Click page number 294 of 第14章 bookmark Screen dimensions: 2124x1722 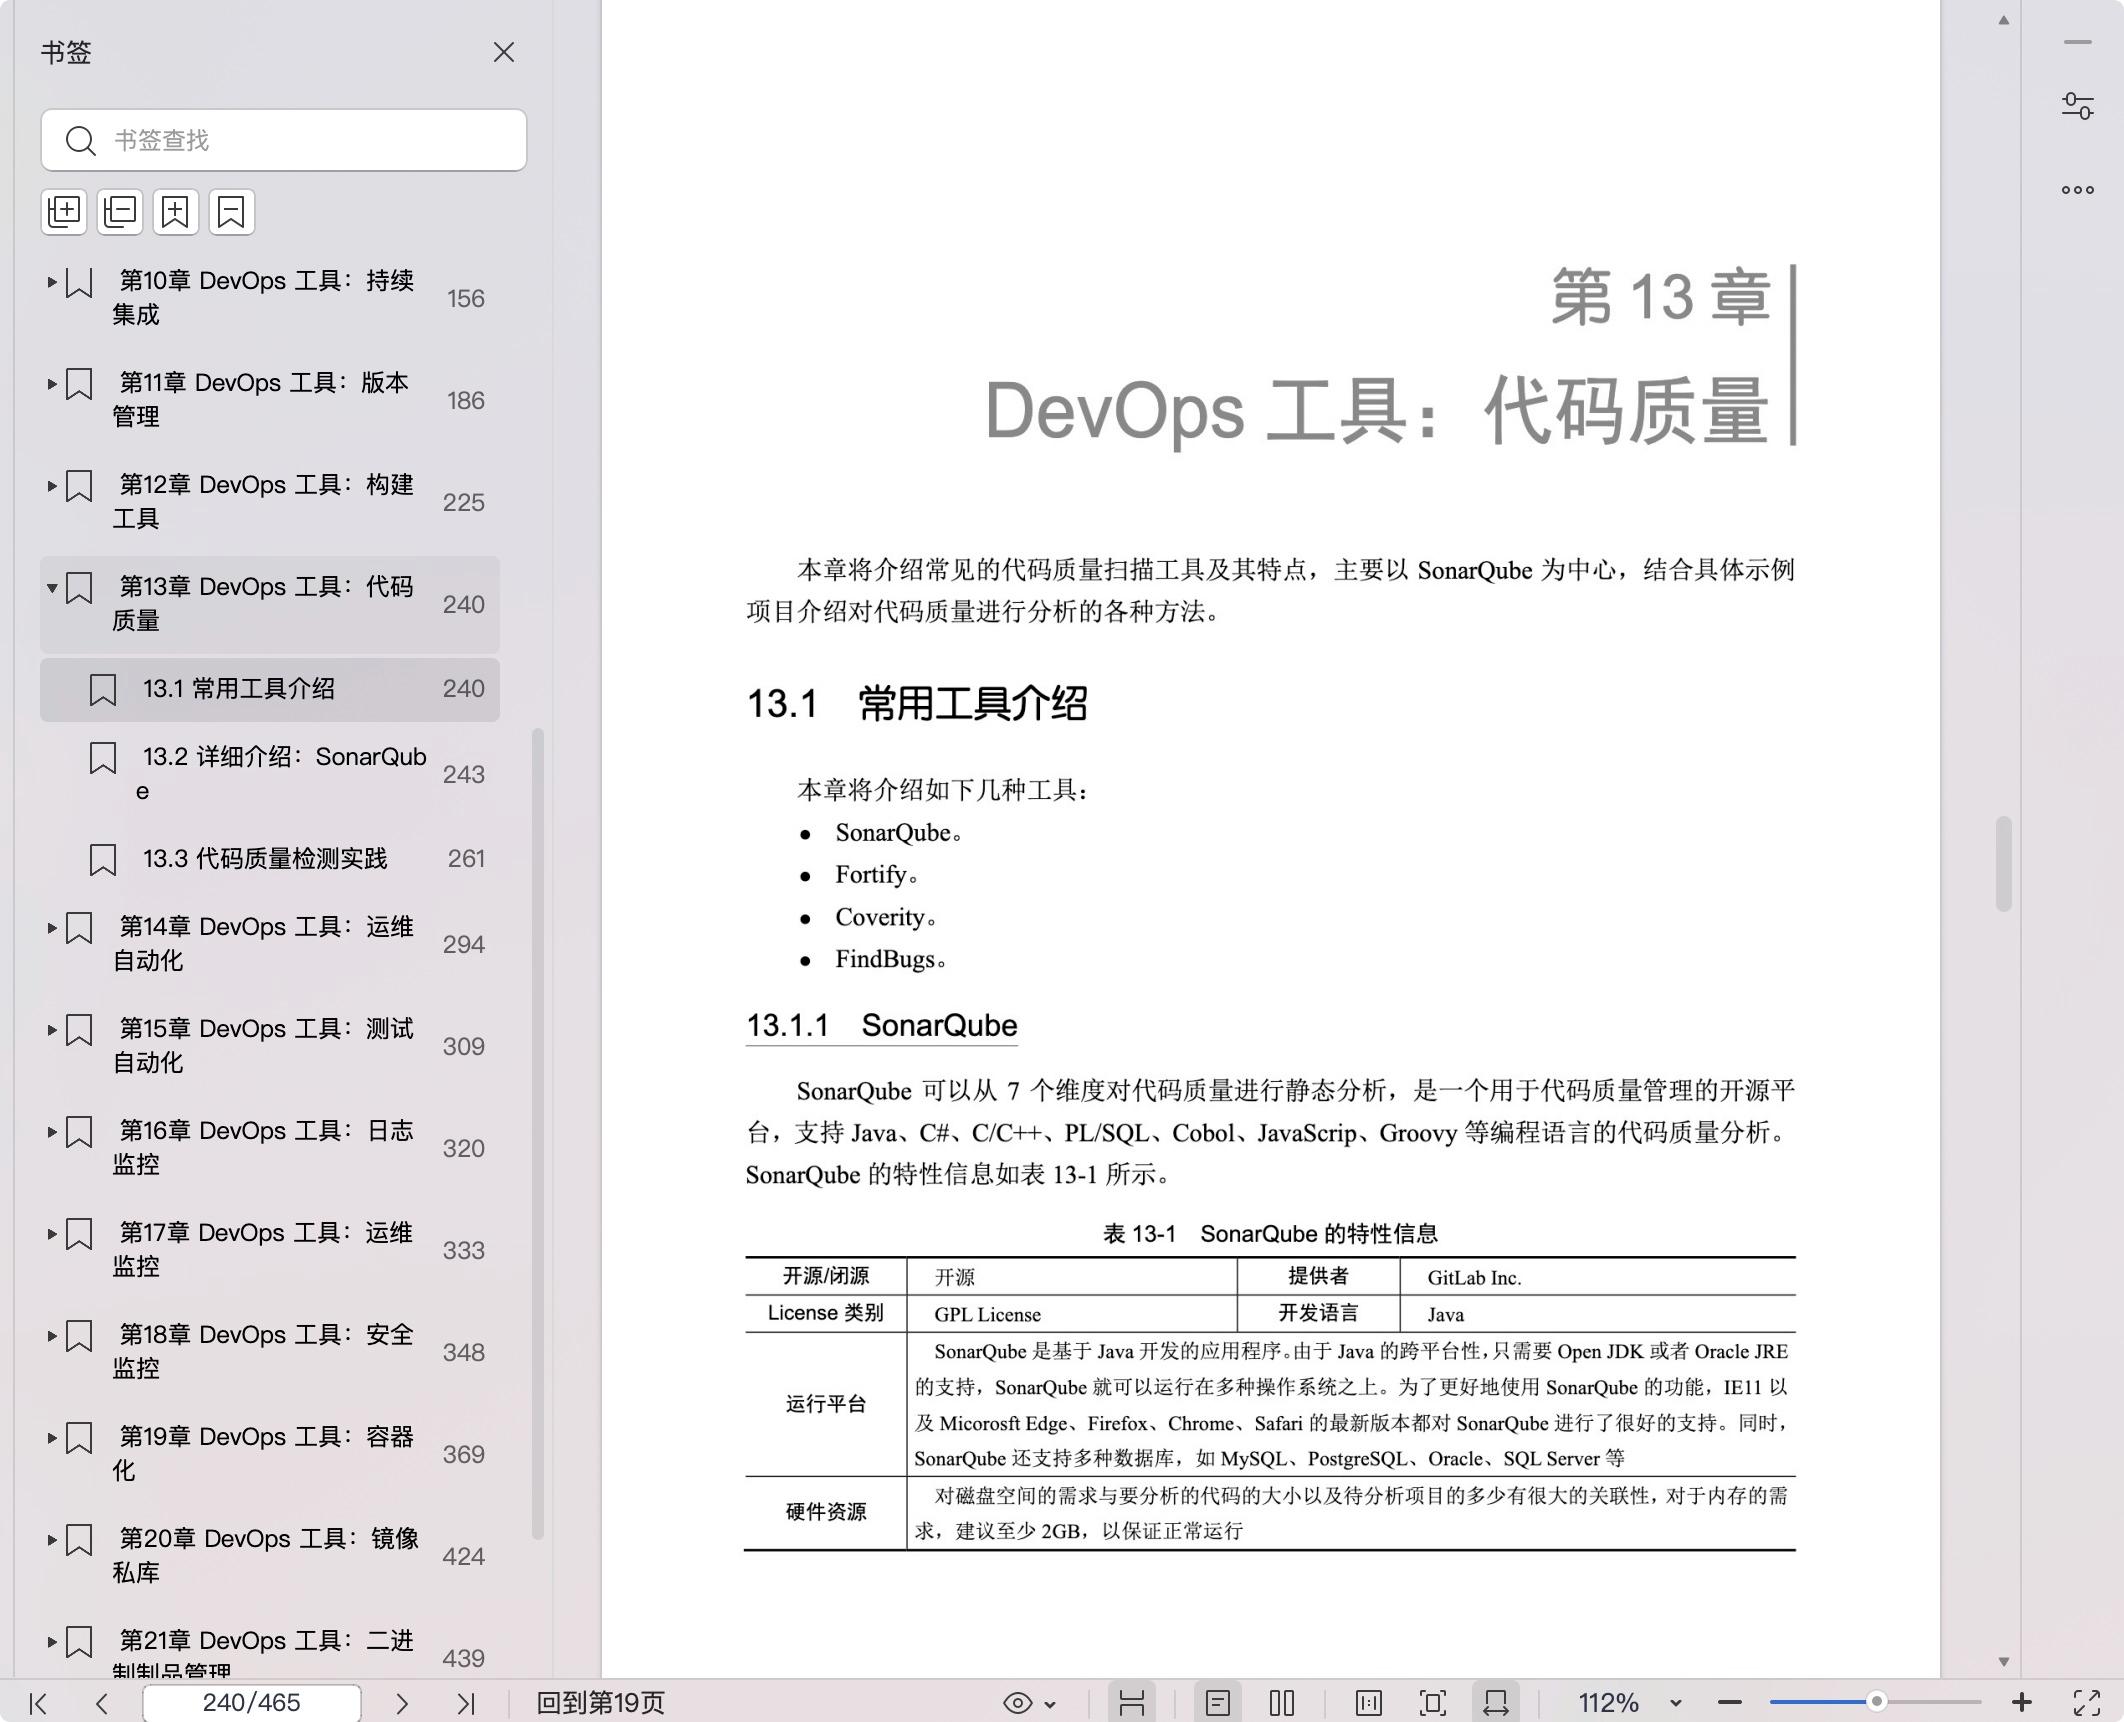click(x=464, y=945)
